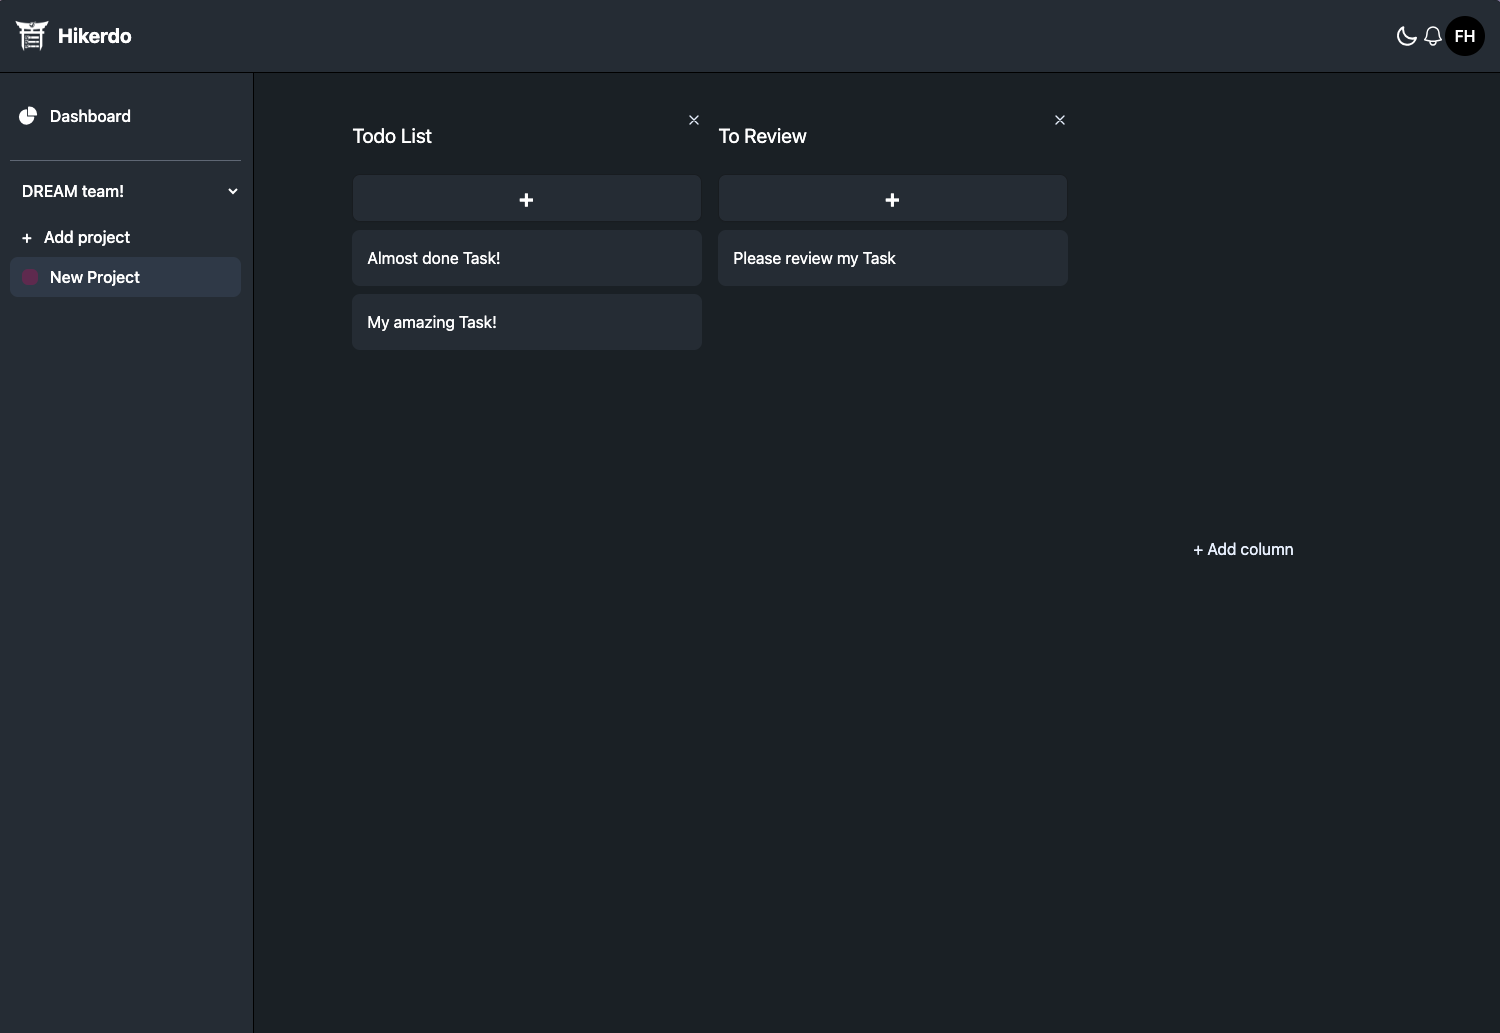Screen dimensions: 1500x1033
Task: Click the Hikerdo logo icon
Action: pyautogui.click(x=32, y=36)
